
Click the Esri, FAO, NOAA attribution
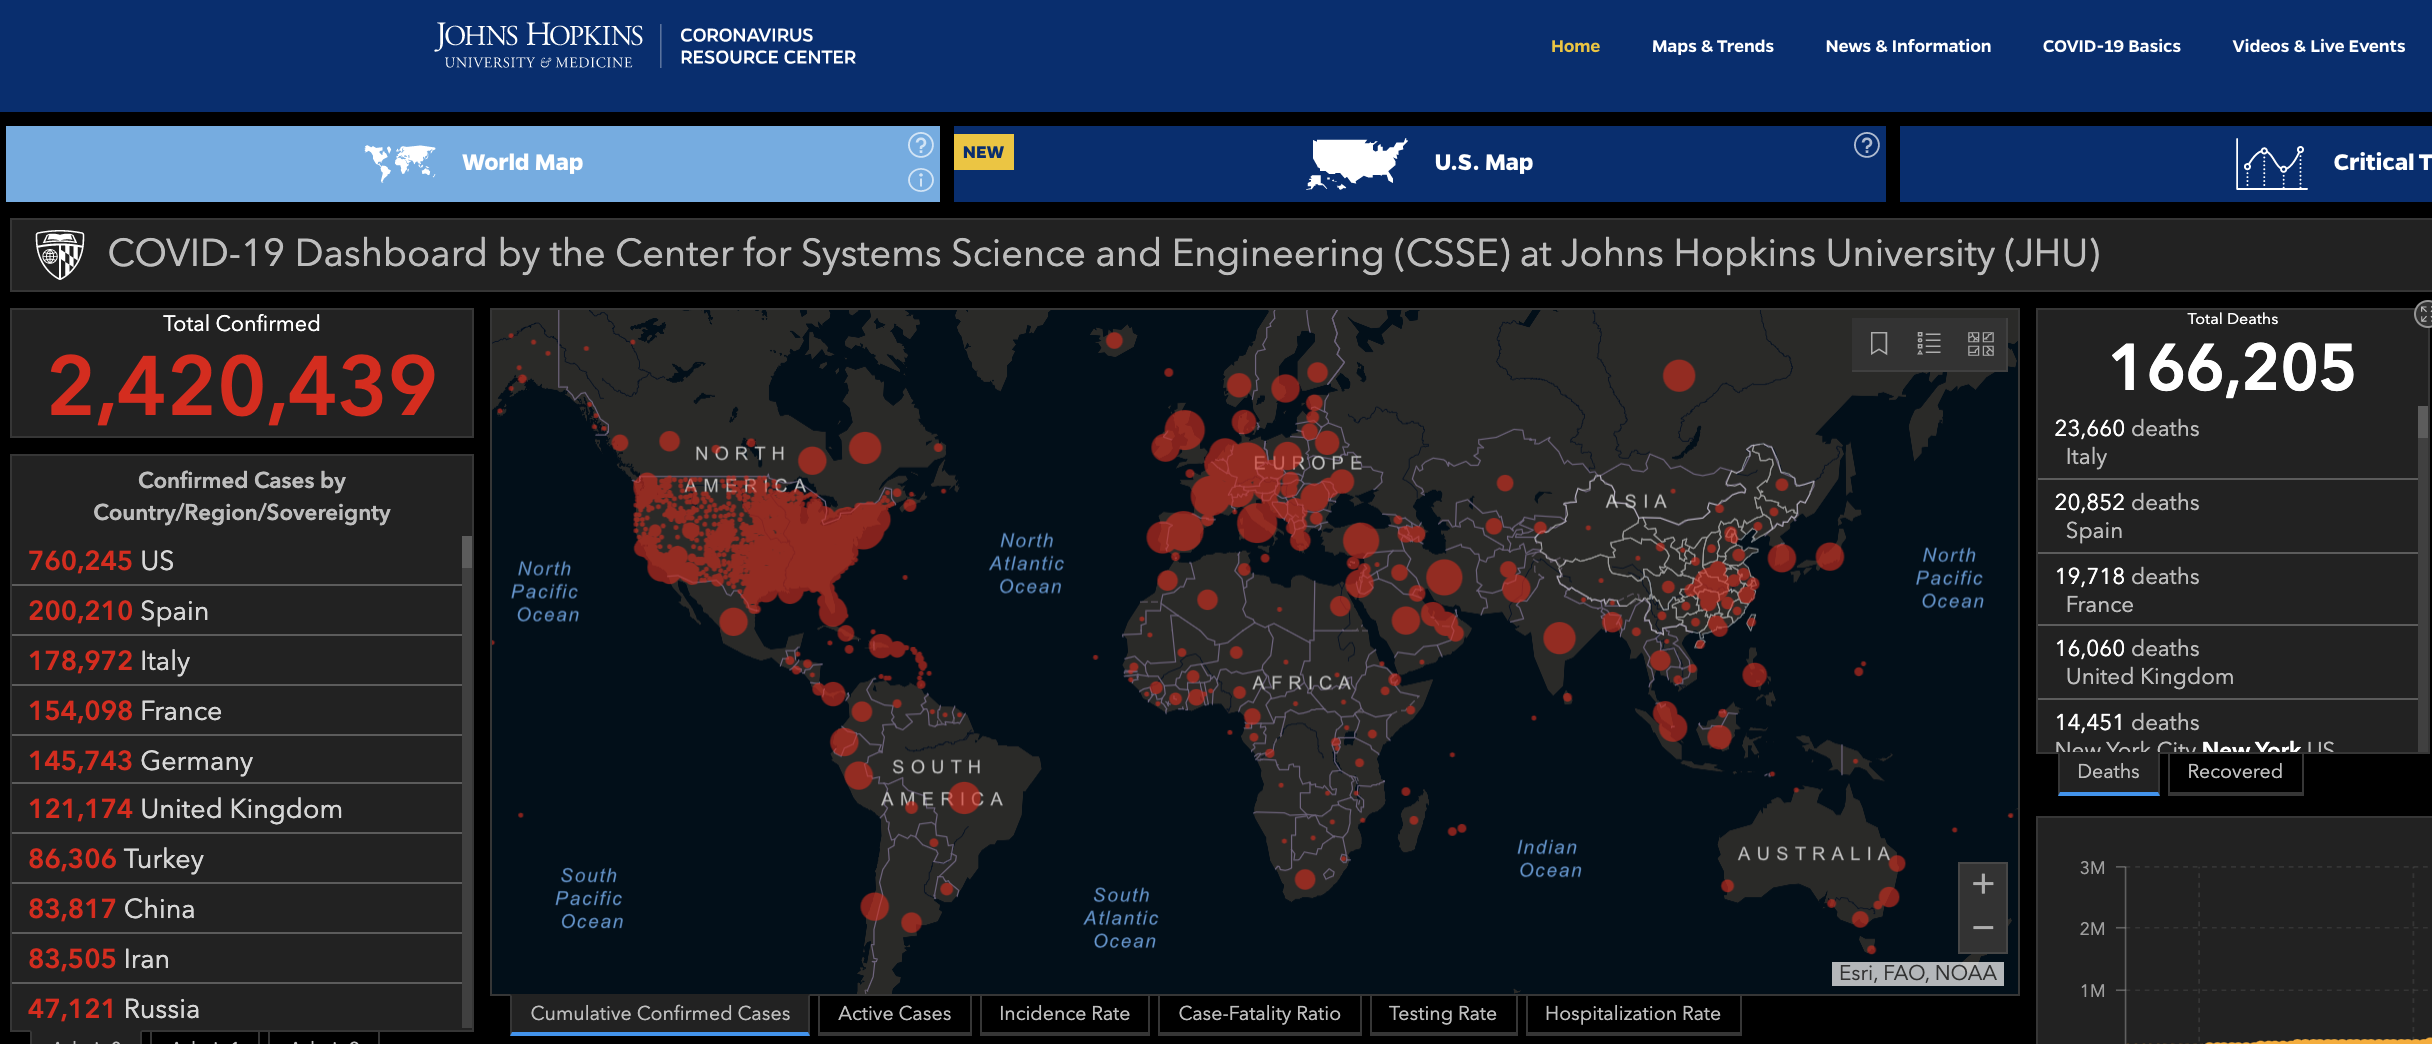[1917, 973]
